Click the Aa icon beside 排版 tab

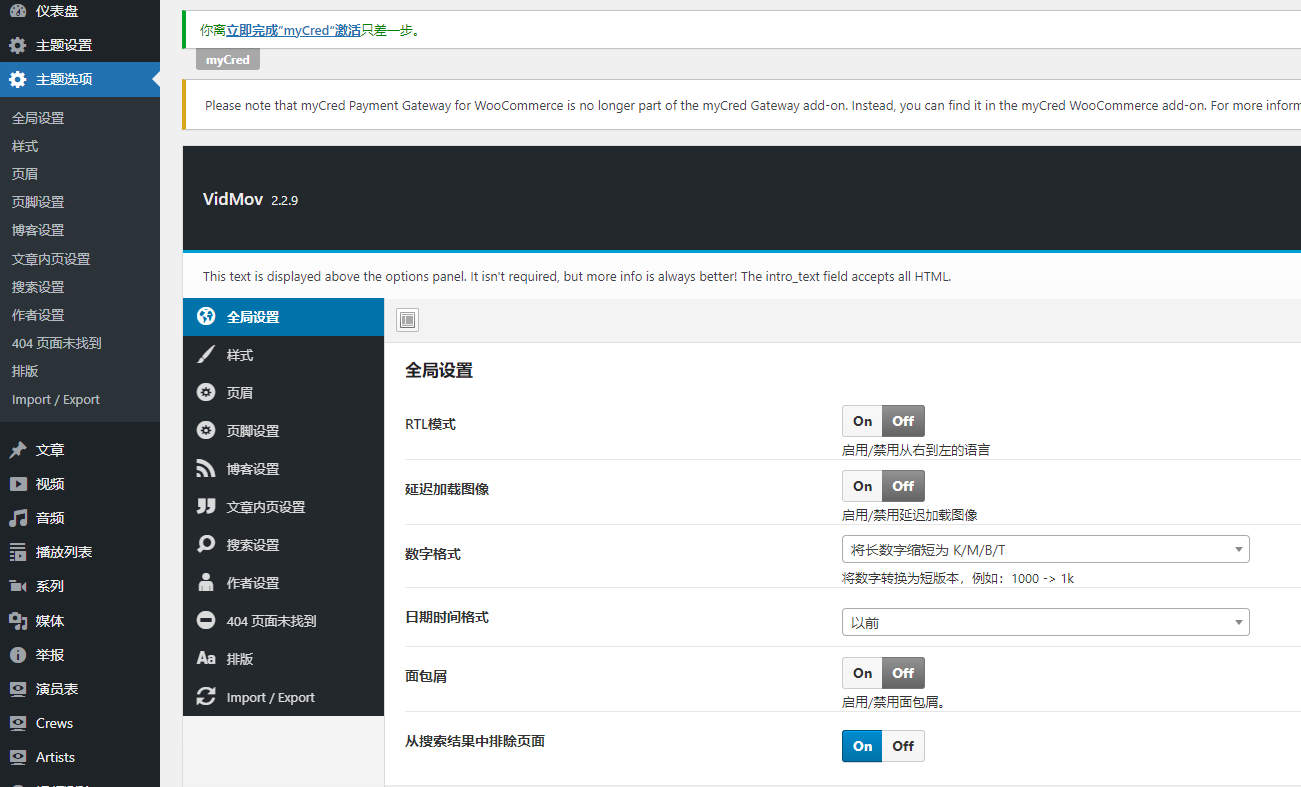[206, 659]
